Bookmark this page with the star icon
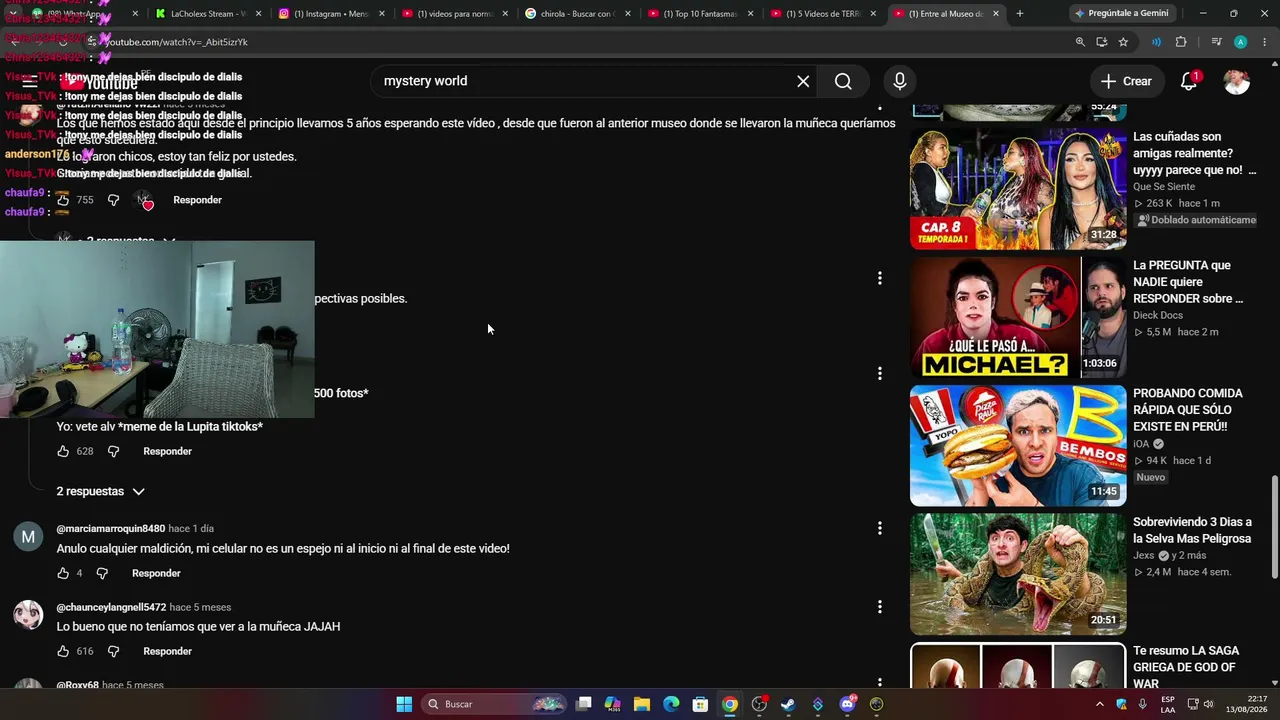This screenshot has width=1280, height=720. (1123, 42)
